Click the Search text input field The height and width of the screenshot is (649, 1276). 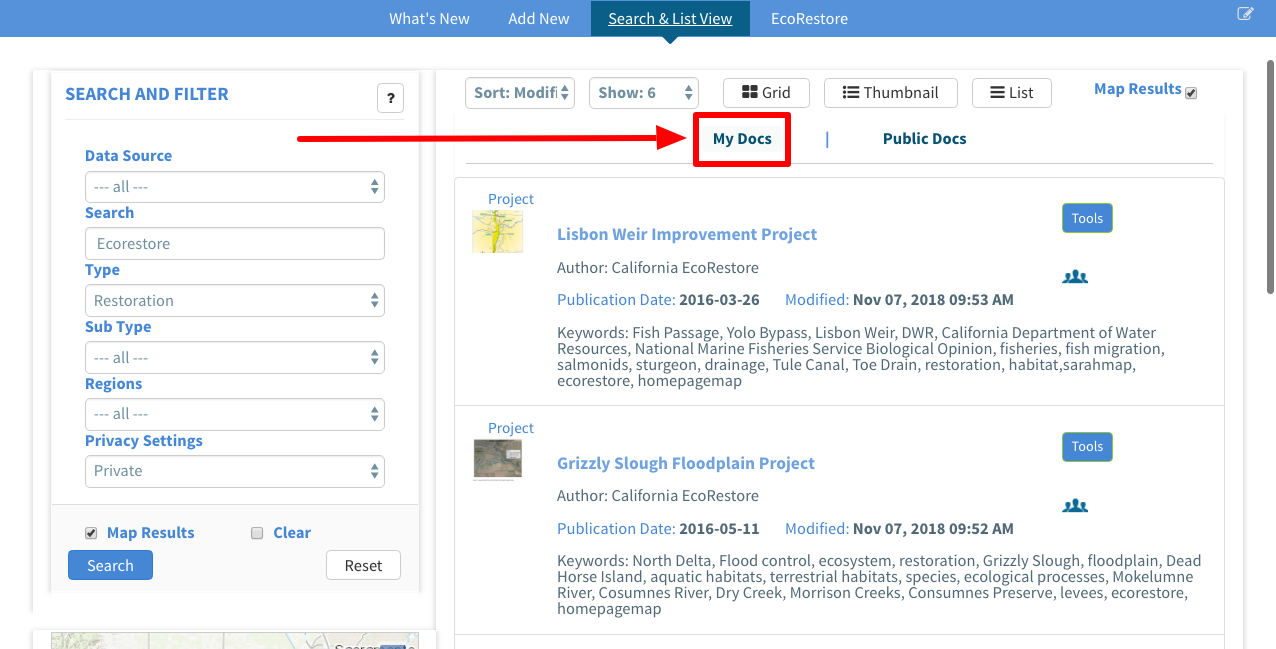[x=234, y=244]
